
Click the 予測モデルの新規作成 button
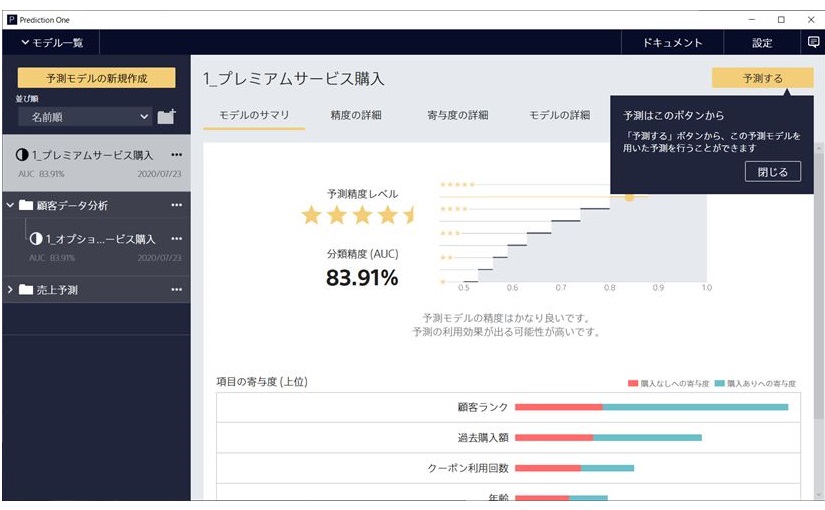pos(97,78)
